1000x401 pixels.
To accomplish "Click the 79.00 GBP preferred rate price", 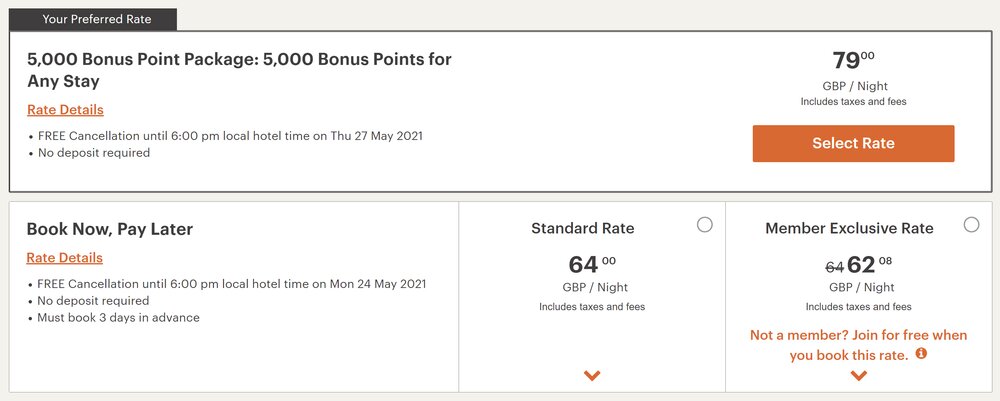I will (x=853, y=61).
